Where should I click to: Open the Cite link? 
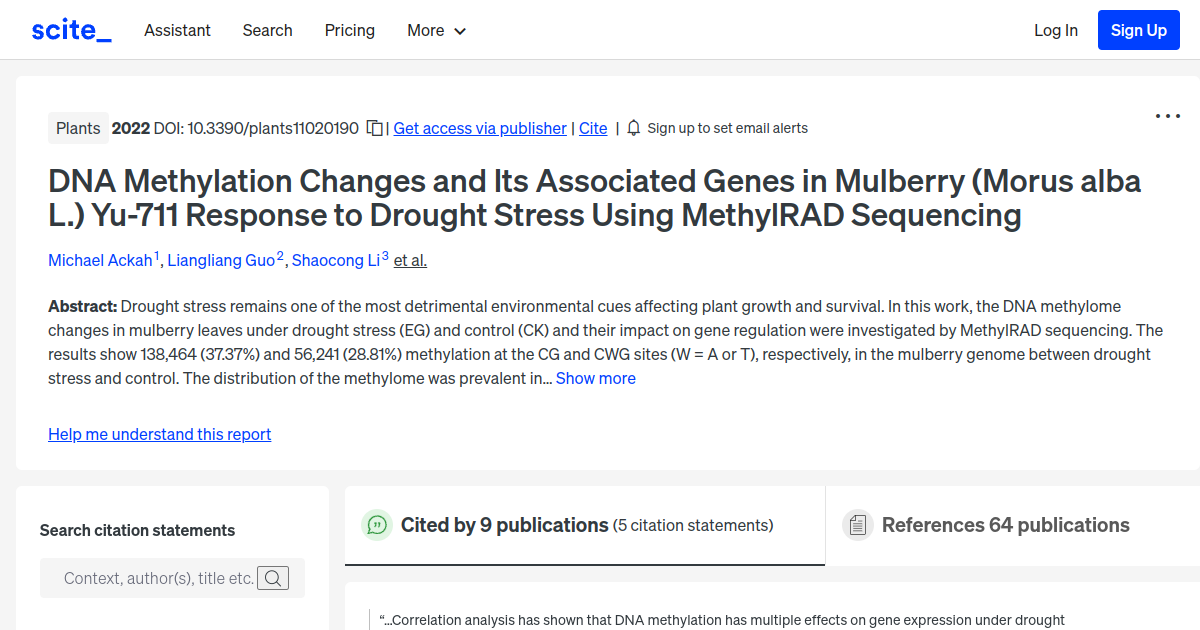tap(592, 128)
